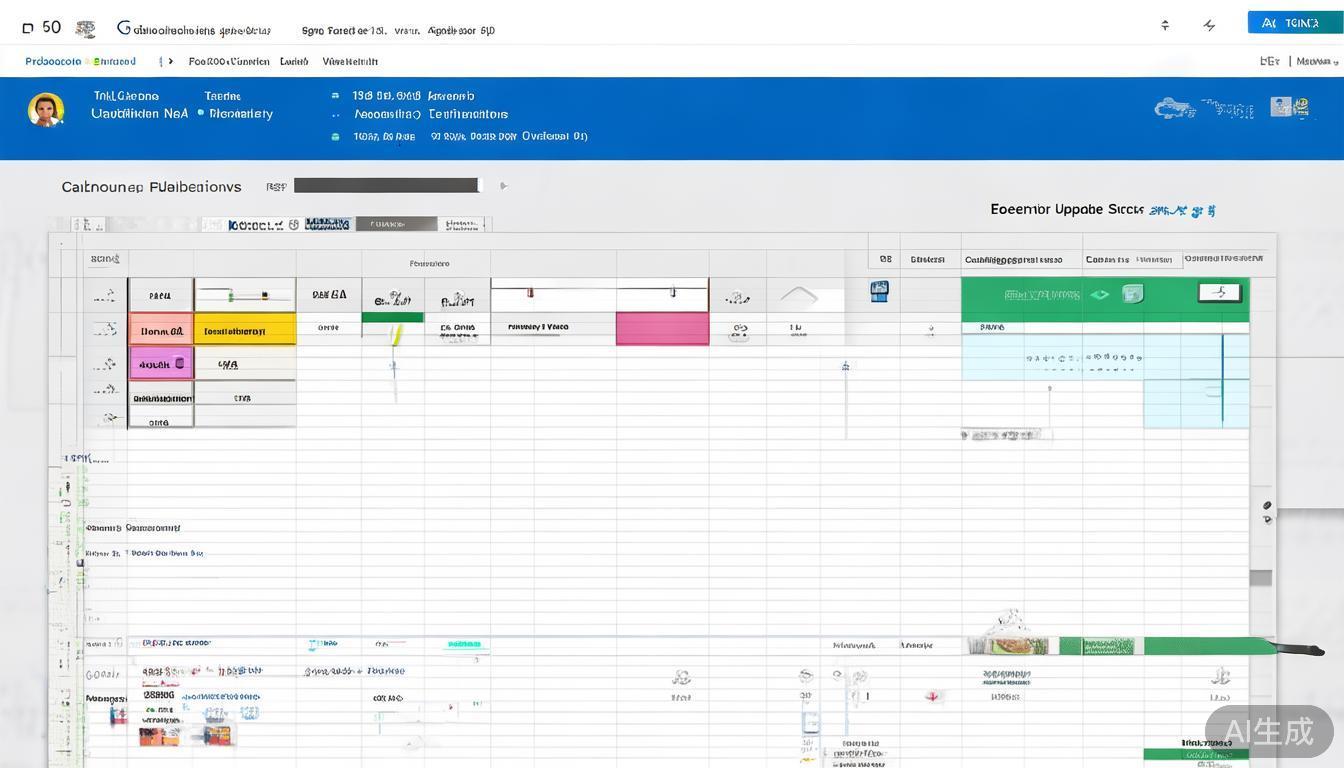Select the dark blue highlighted tab above grid
The height and width of the screenshot is (768, 1344).
pos(327,224)
